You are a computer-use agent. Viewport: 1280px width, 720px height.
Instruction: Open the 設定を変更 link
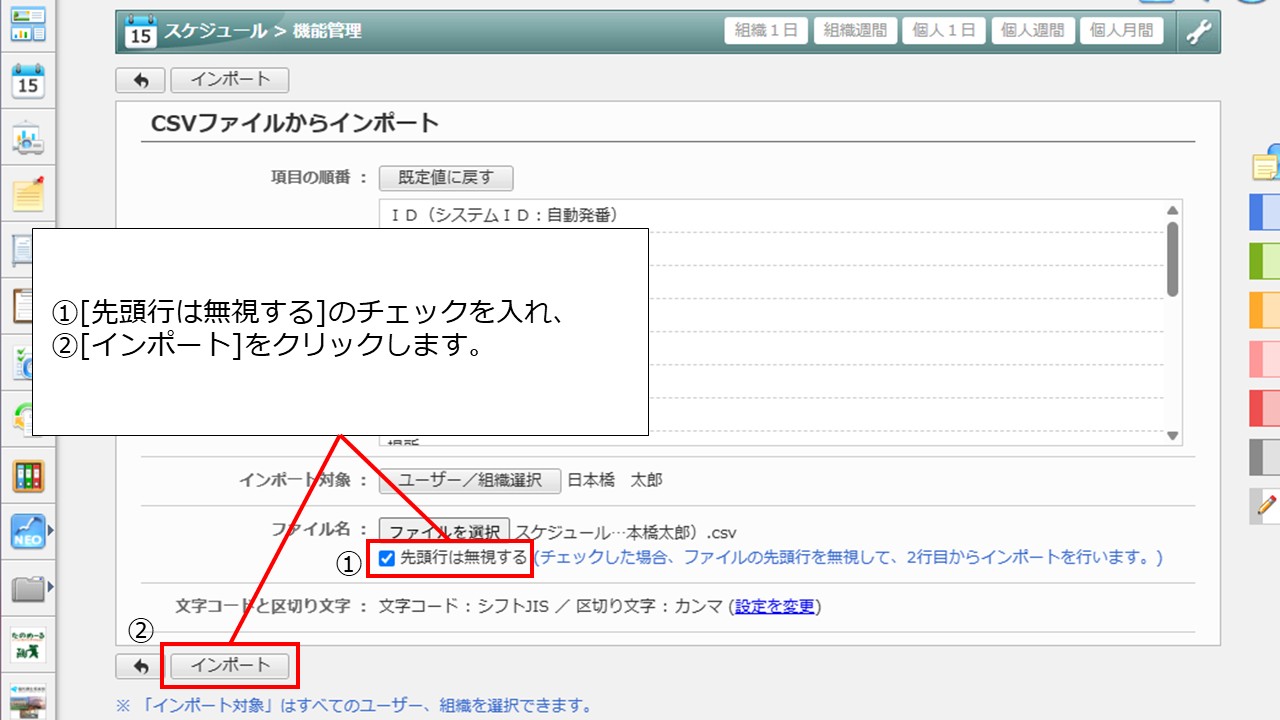tap(774, 607)
